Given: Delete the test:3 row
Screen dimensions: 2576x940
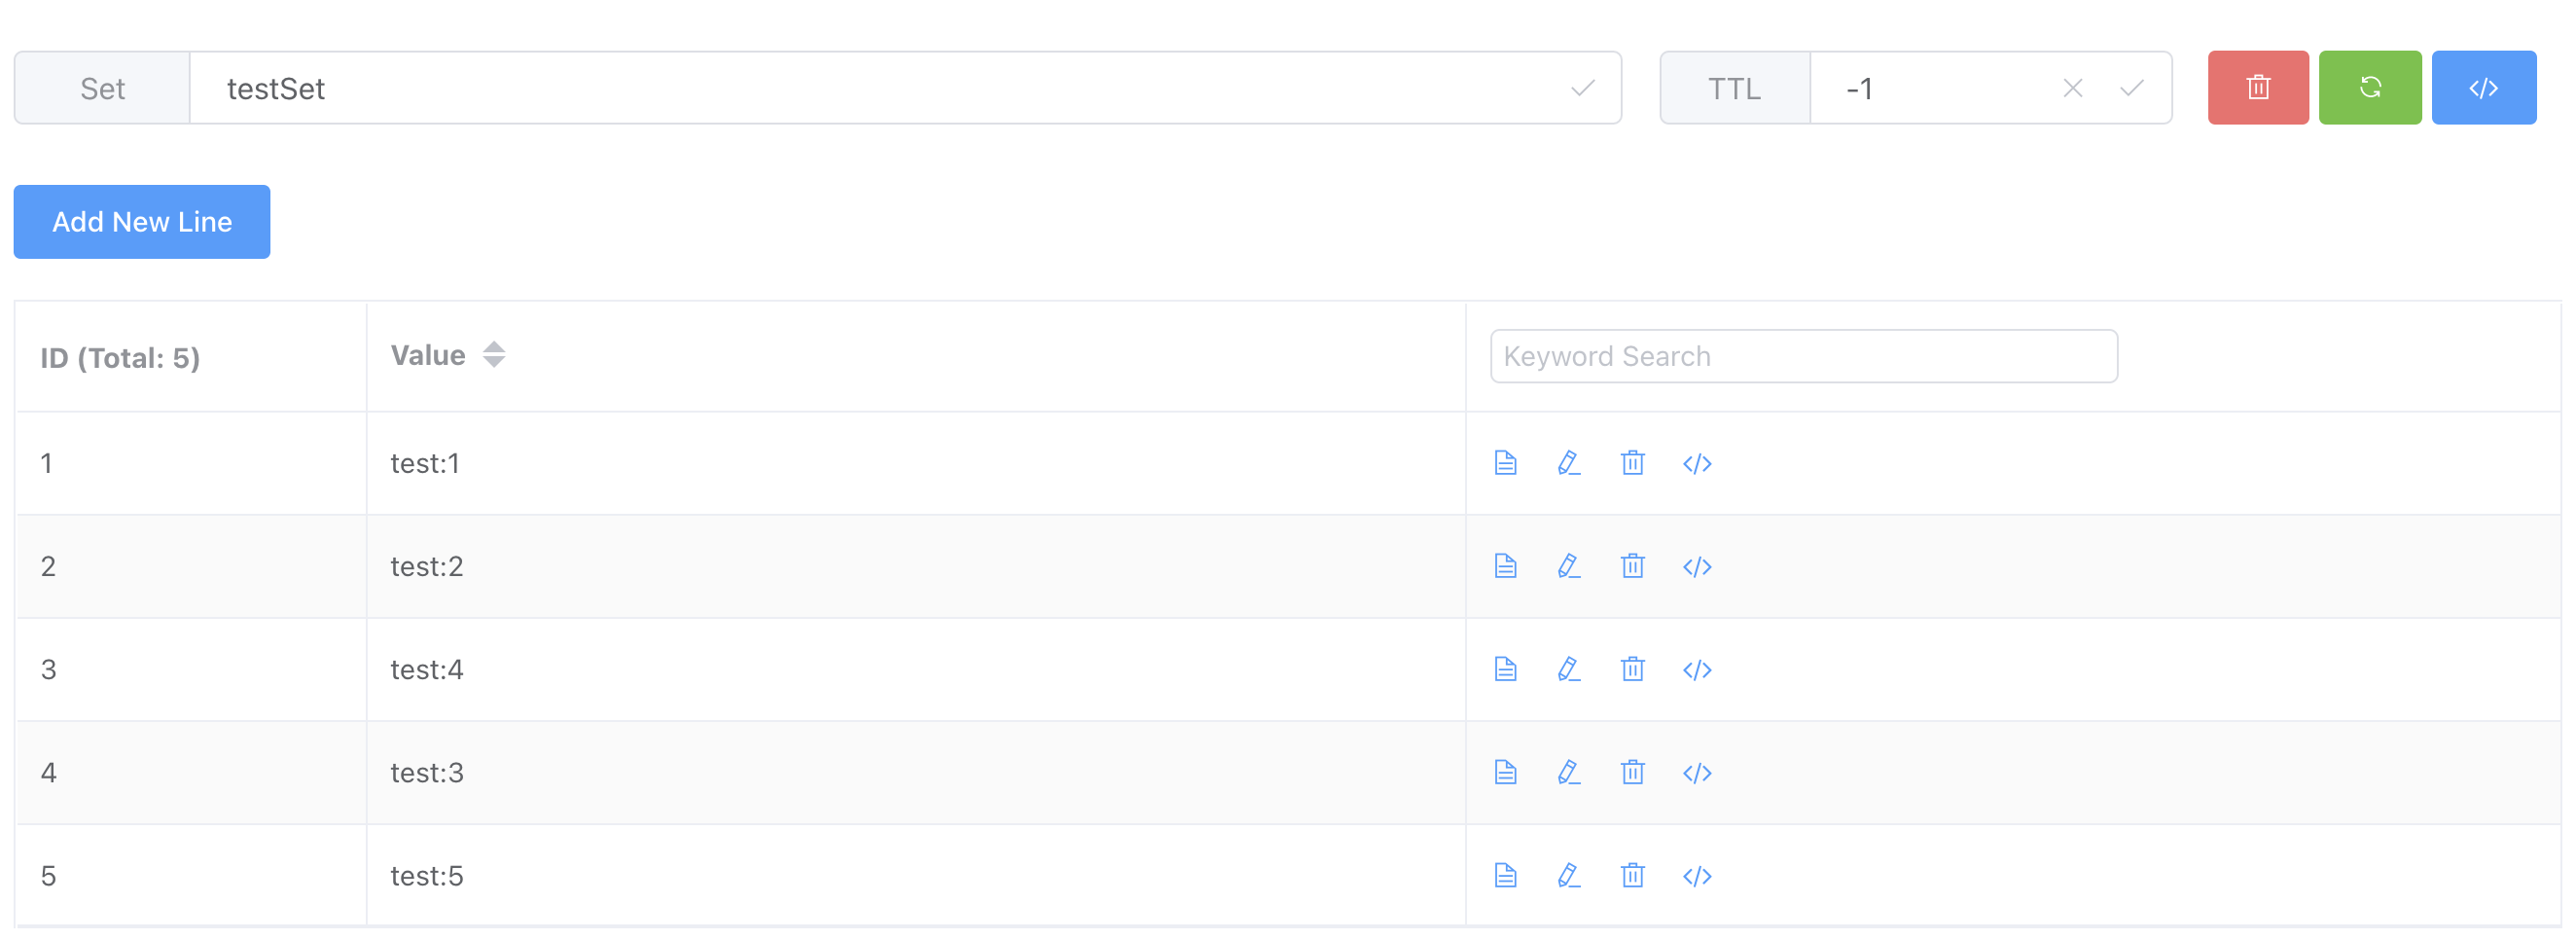Looking at the screenshot, I should [x=1632, y=772].
